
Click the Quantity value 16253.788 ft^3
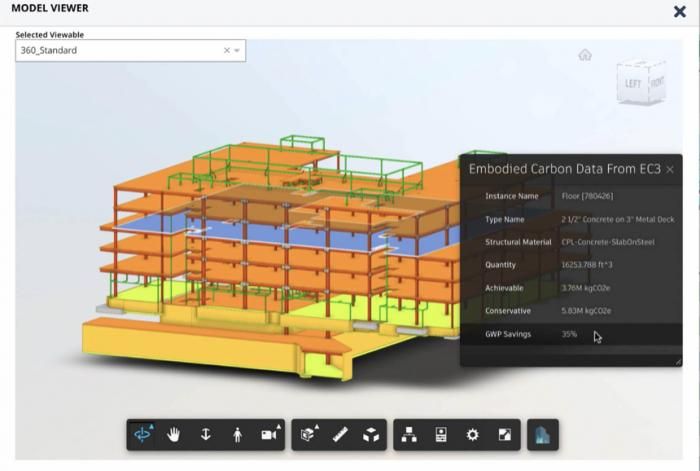point(587,265)
